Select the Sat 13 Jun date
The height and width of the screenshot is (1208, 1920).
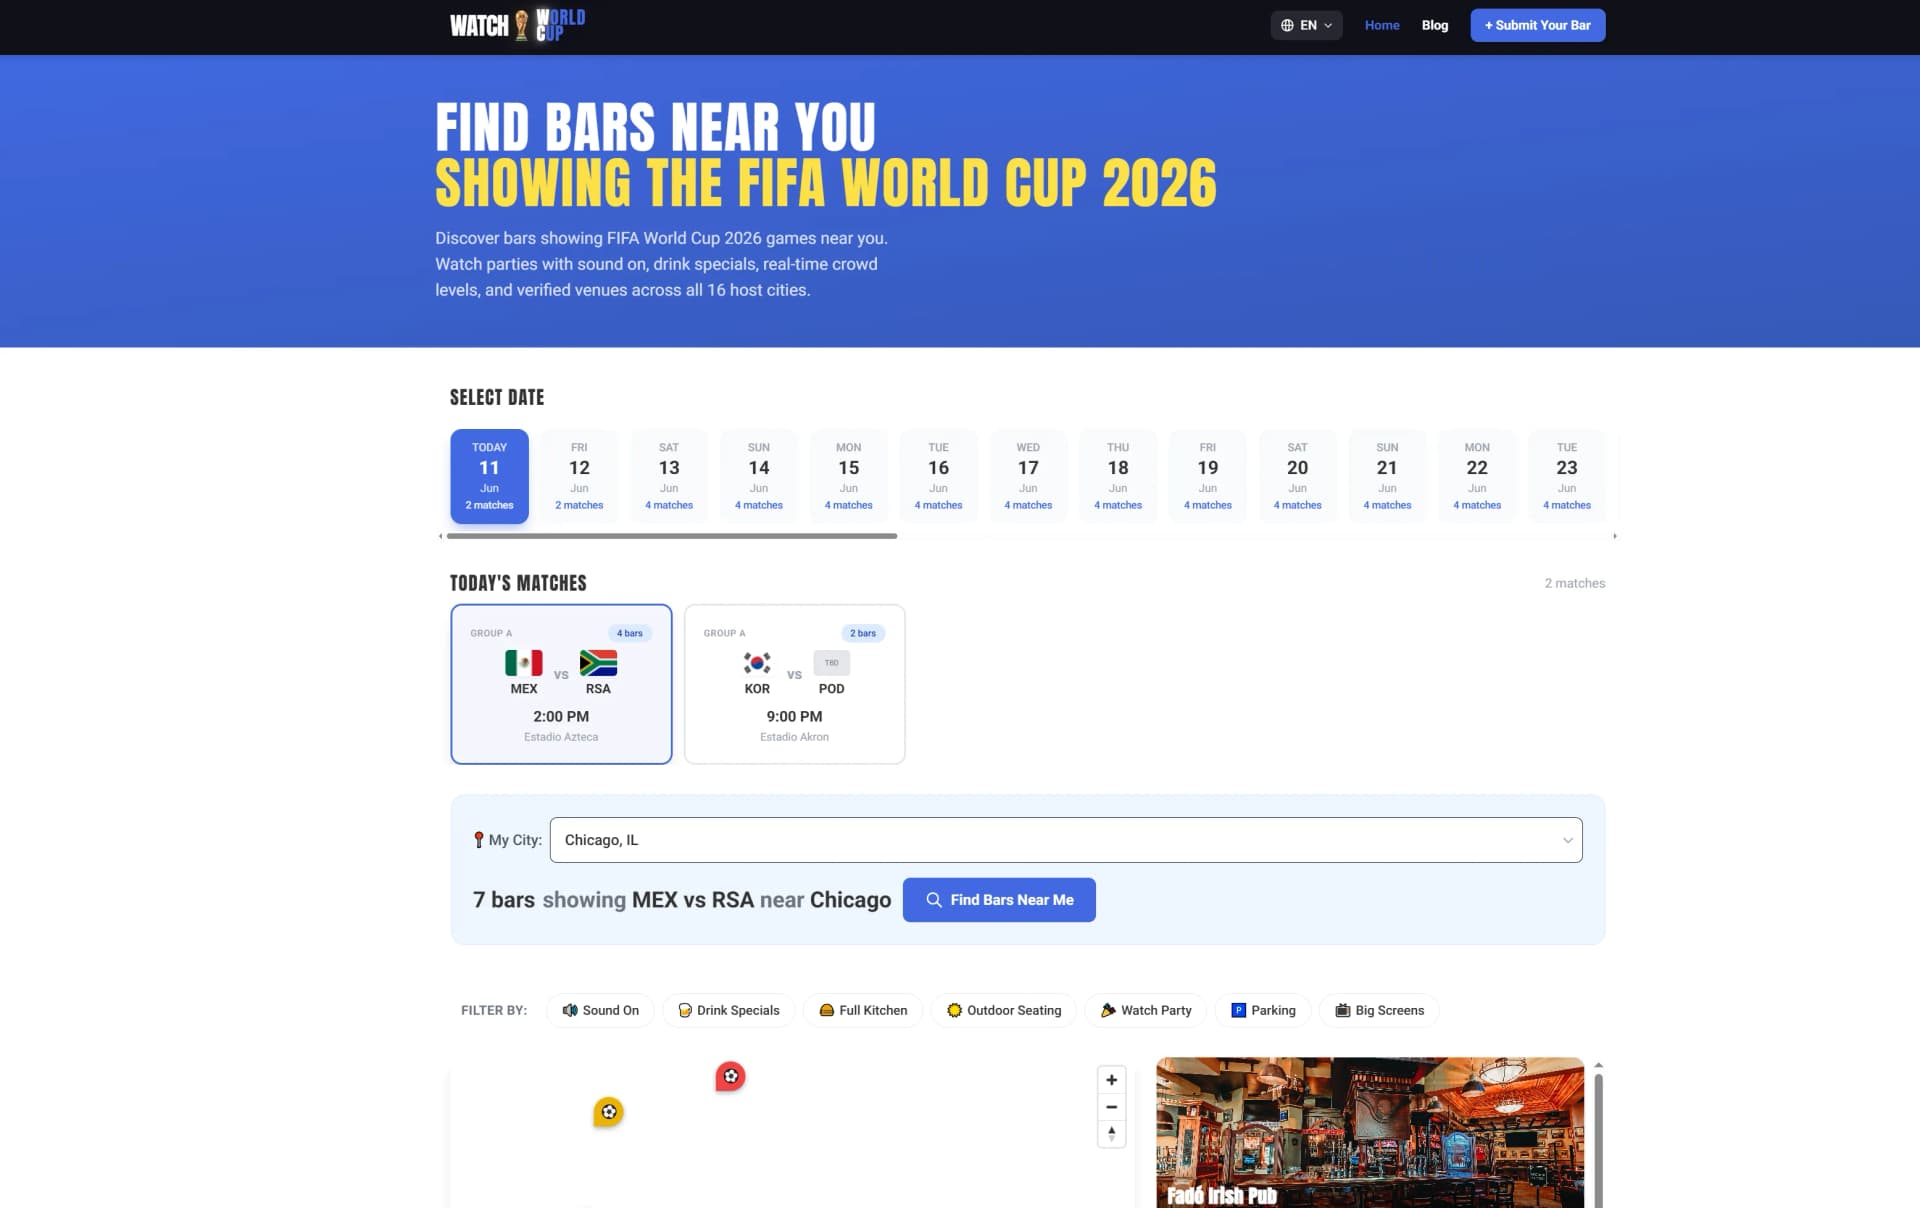coord(669,476)
